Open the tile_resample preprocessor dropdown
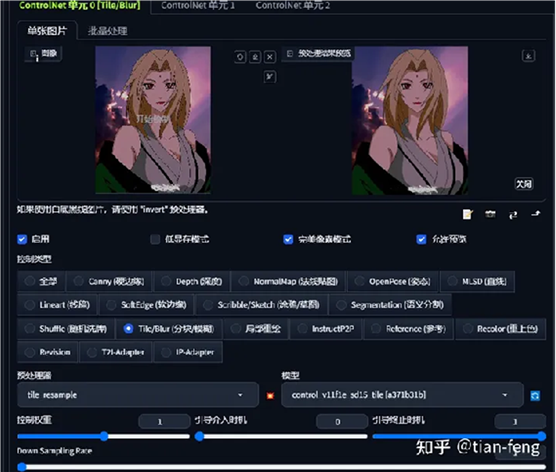Screen dimensions: 556x472 pos(138,395)
